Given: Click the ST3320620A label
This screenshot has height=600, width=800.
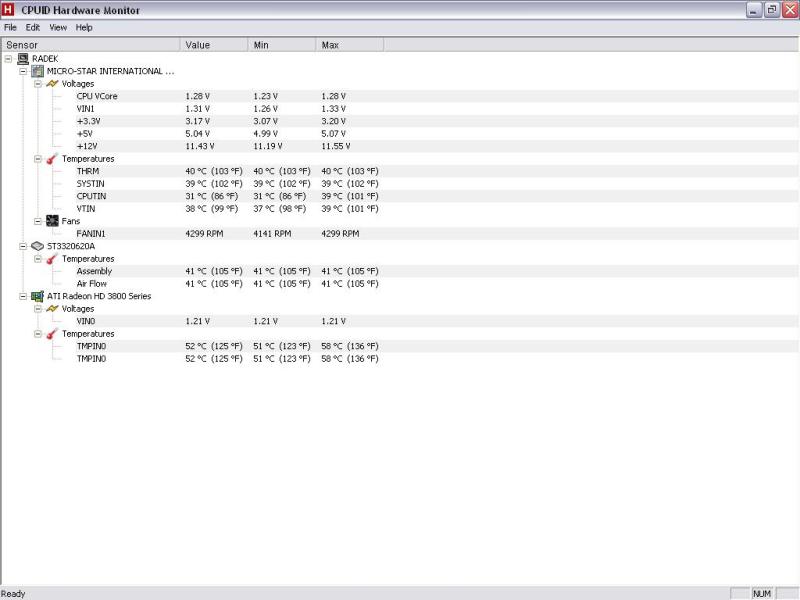Looking at the screenshot, I should [x=71, y=246].
